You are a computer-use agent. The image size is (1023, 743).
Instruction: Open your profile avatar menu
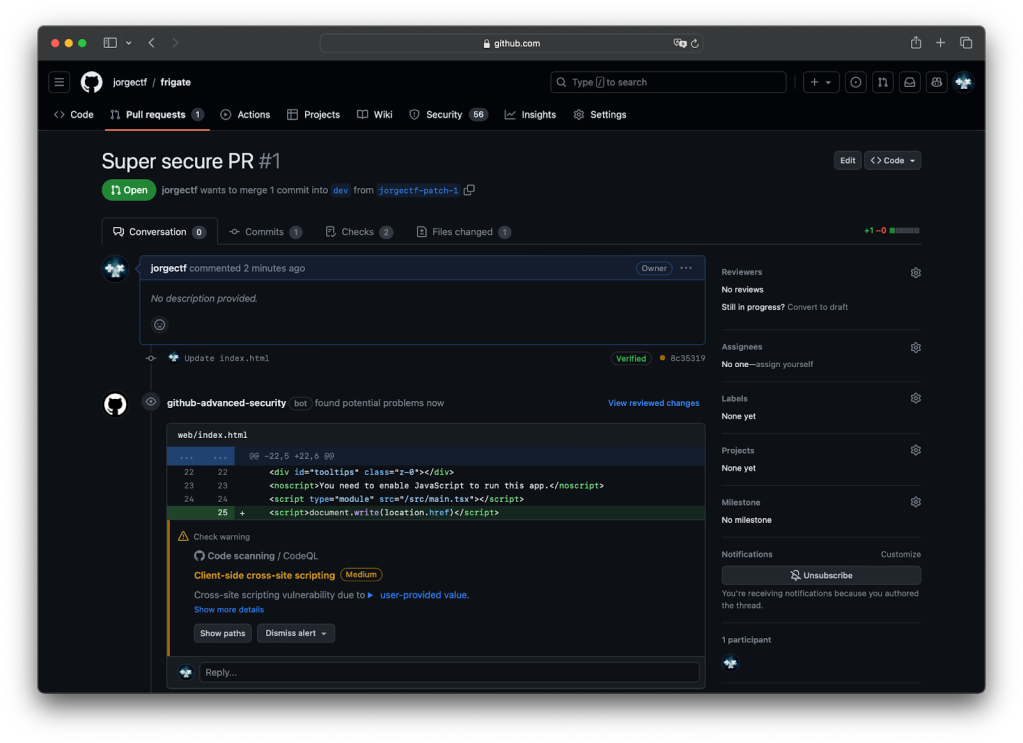[x=963, y=82]
